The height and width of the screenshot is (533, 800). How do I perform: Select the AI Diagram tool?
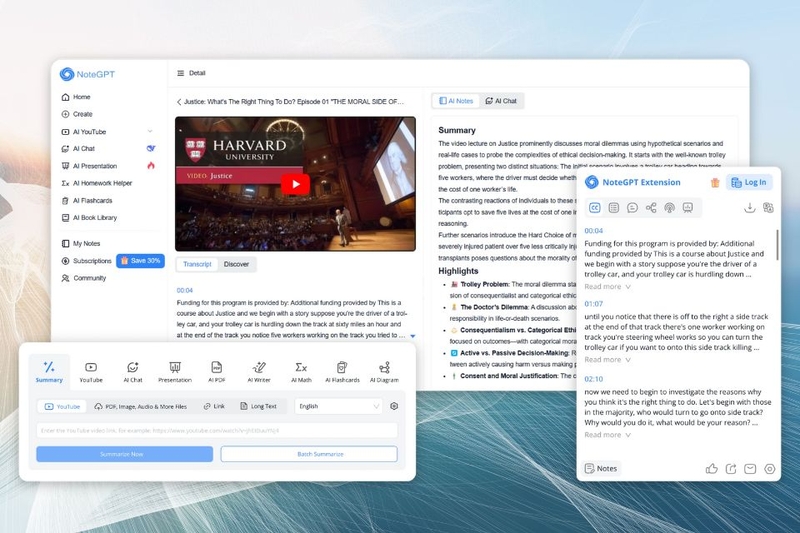(384, 372)
